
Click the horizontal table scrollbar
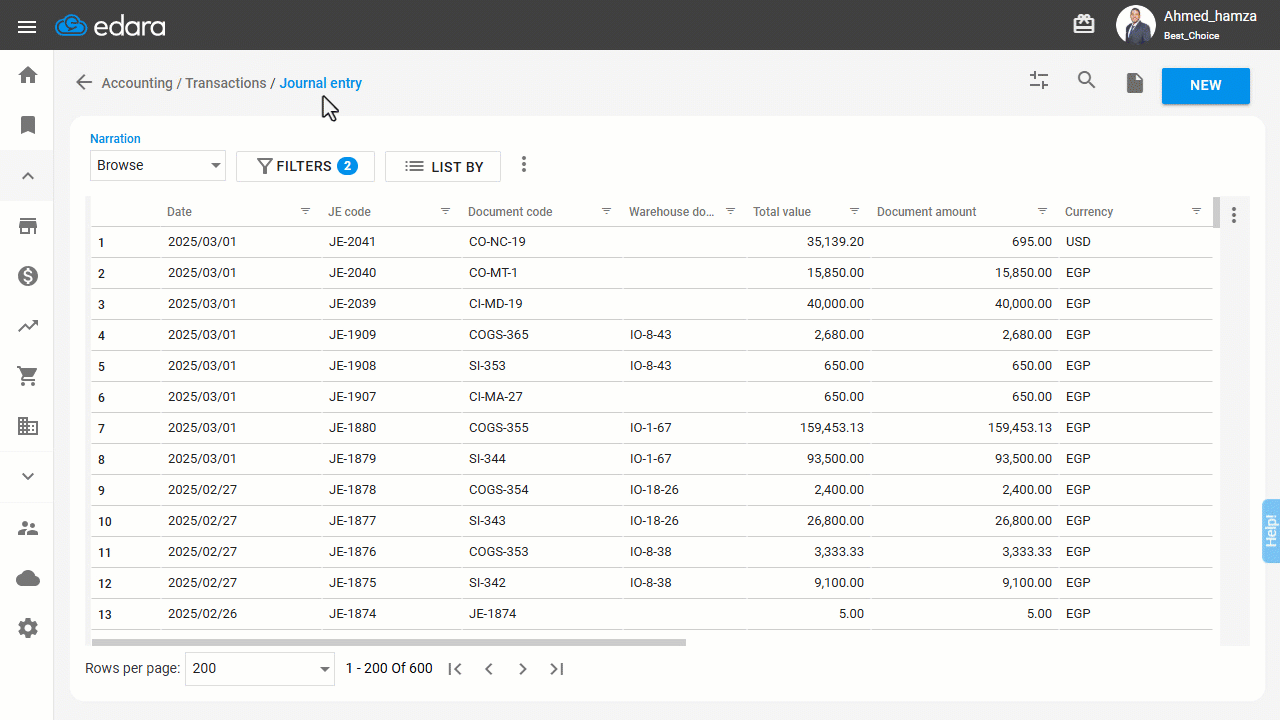[x=389, y=642]
